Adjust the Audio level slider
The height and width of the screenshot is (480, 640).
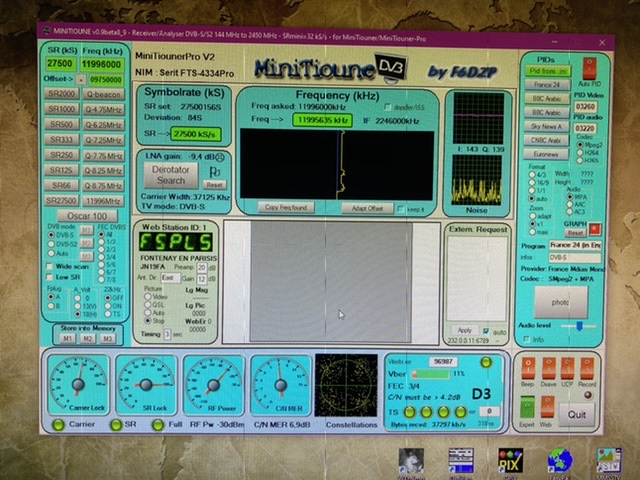click(577, 326)
